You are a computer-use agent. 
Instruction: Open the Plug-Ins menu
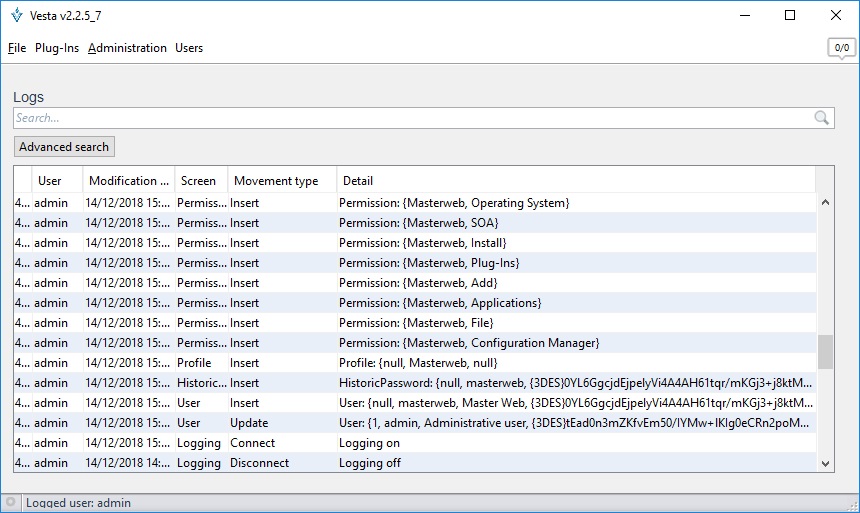click(57, 48)
